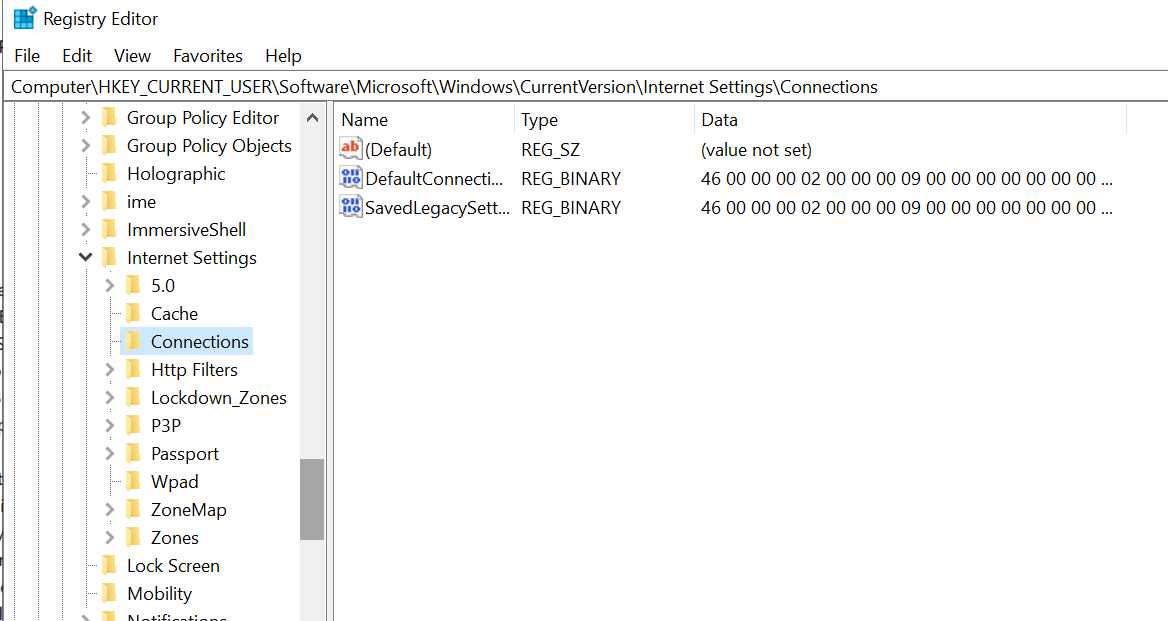Click the 5.0 folder icon
The image size is (1168, 621).
coord(133,285)
